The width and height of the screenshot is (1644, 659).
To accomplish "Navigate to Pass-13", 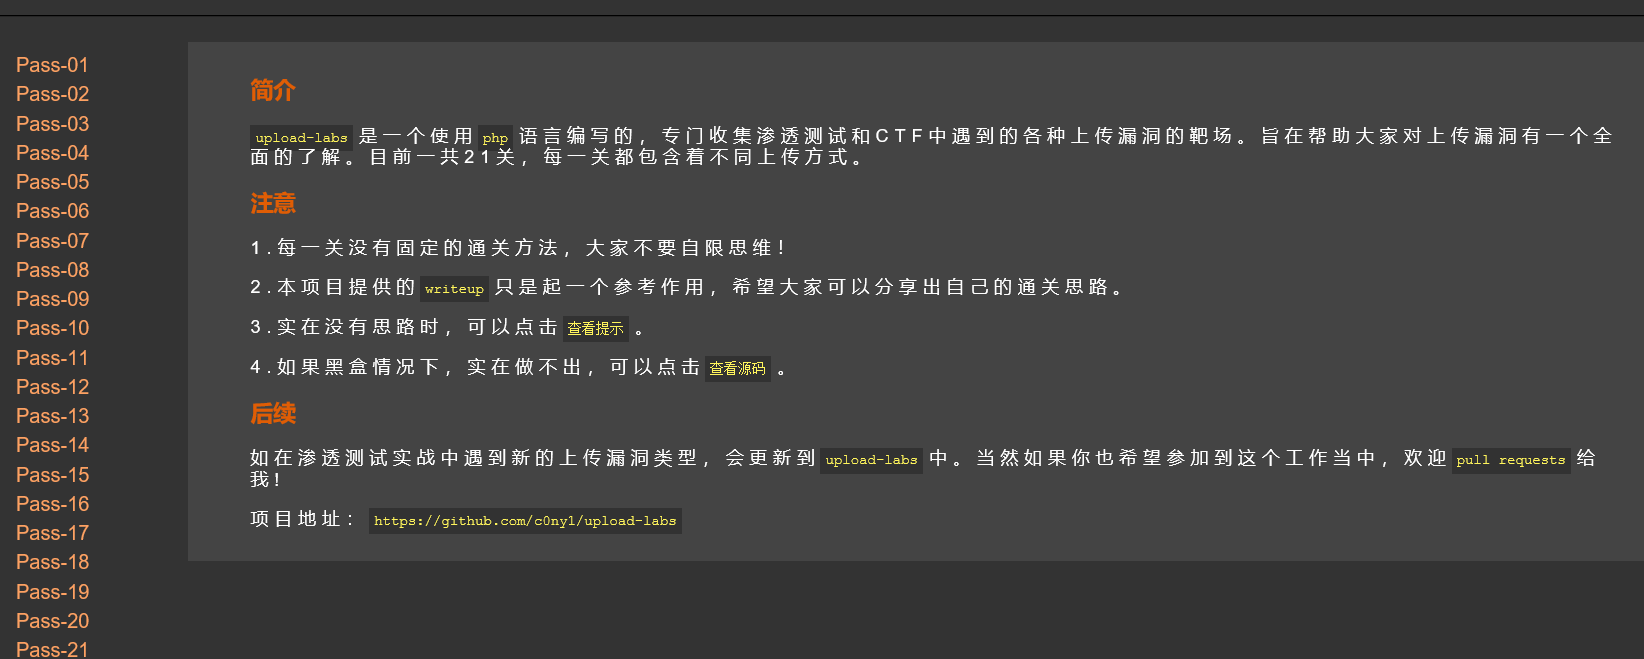I will click(x=52, y=416).
